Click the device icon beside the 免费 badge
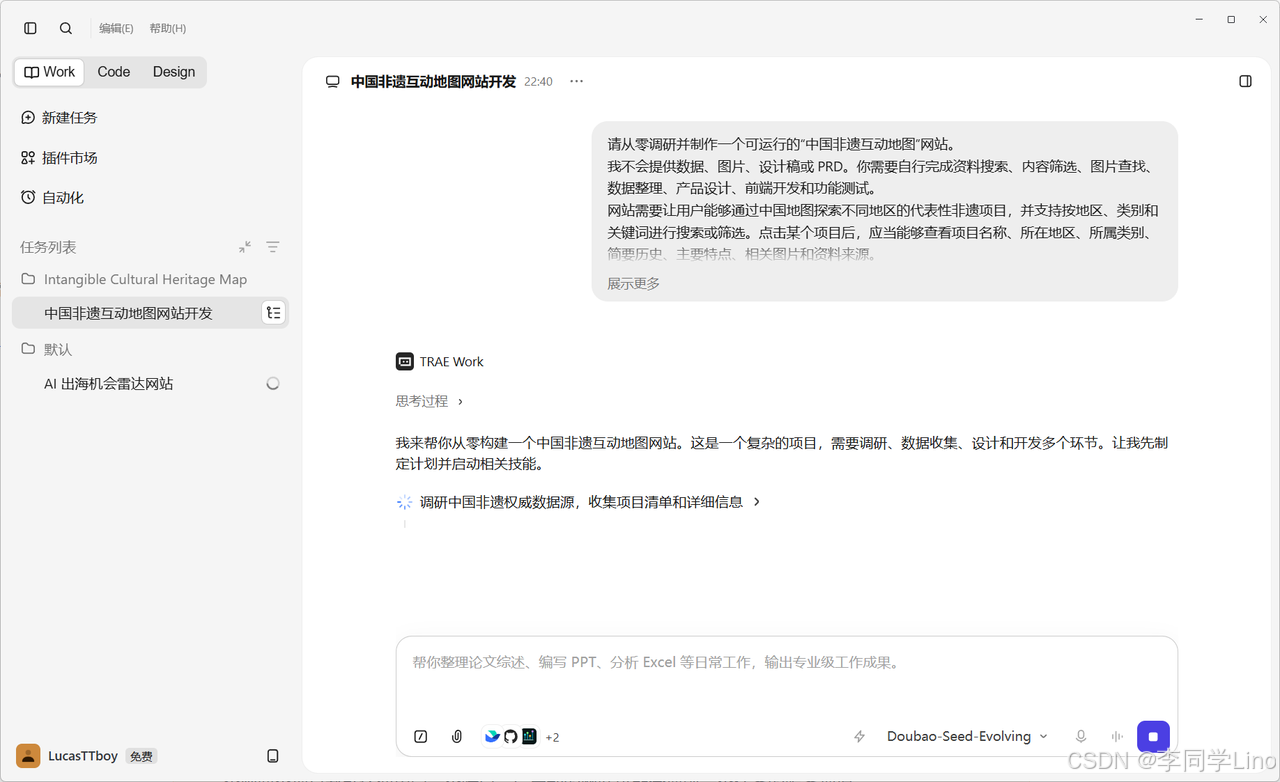Image resolution: width=1280 pixels, height=782 pixels. click(273, 757)
